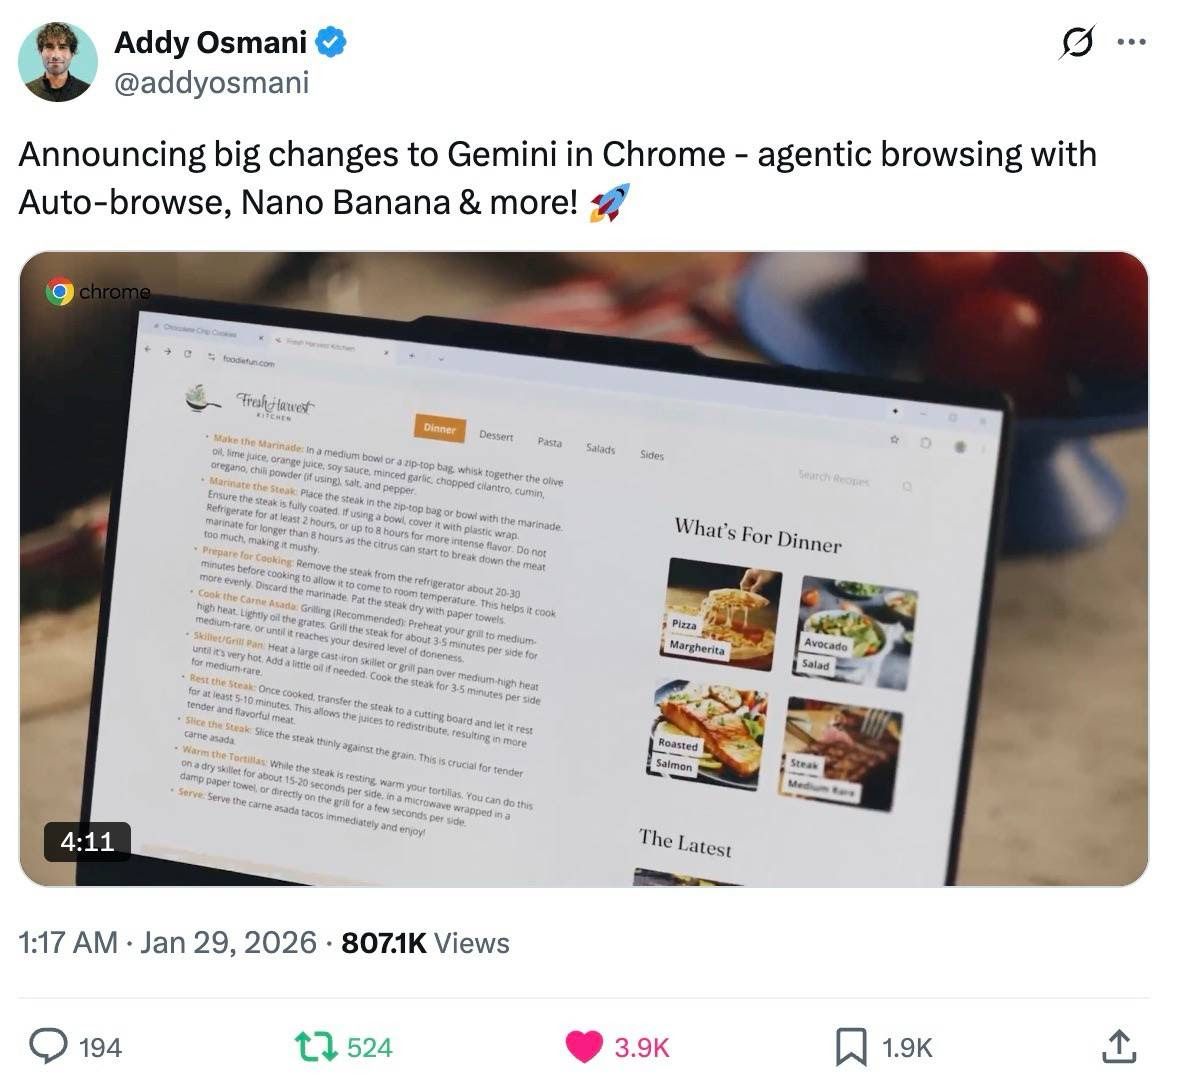Select the Dessert tab in video
Screen dimensions: 1178x1086
click(496, 436)
